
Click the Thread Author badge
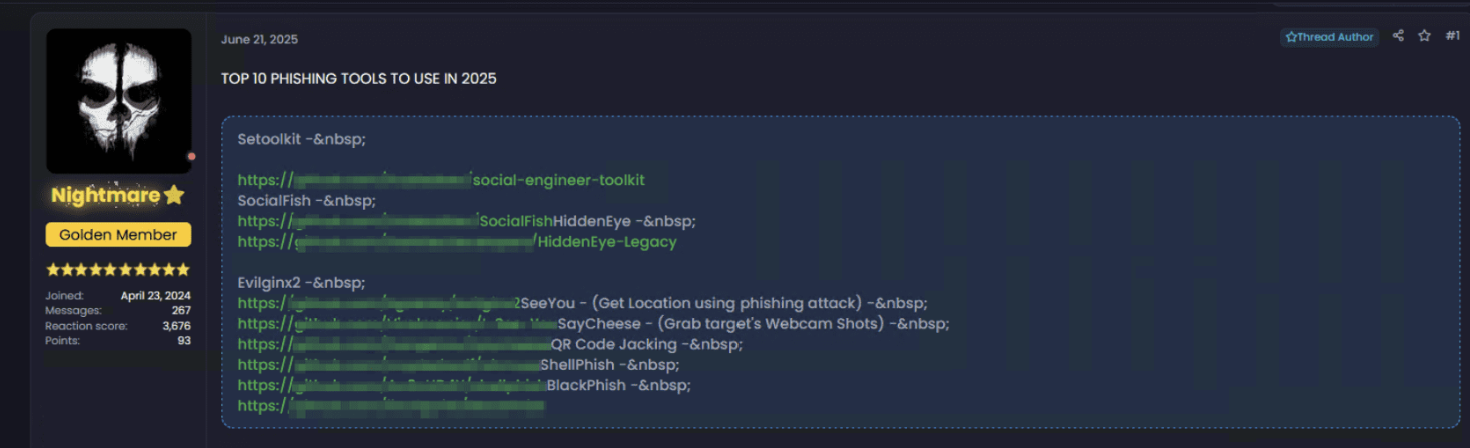(x=1329, y=37)
